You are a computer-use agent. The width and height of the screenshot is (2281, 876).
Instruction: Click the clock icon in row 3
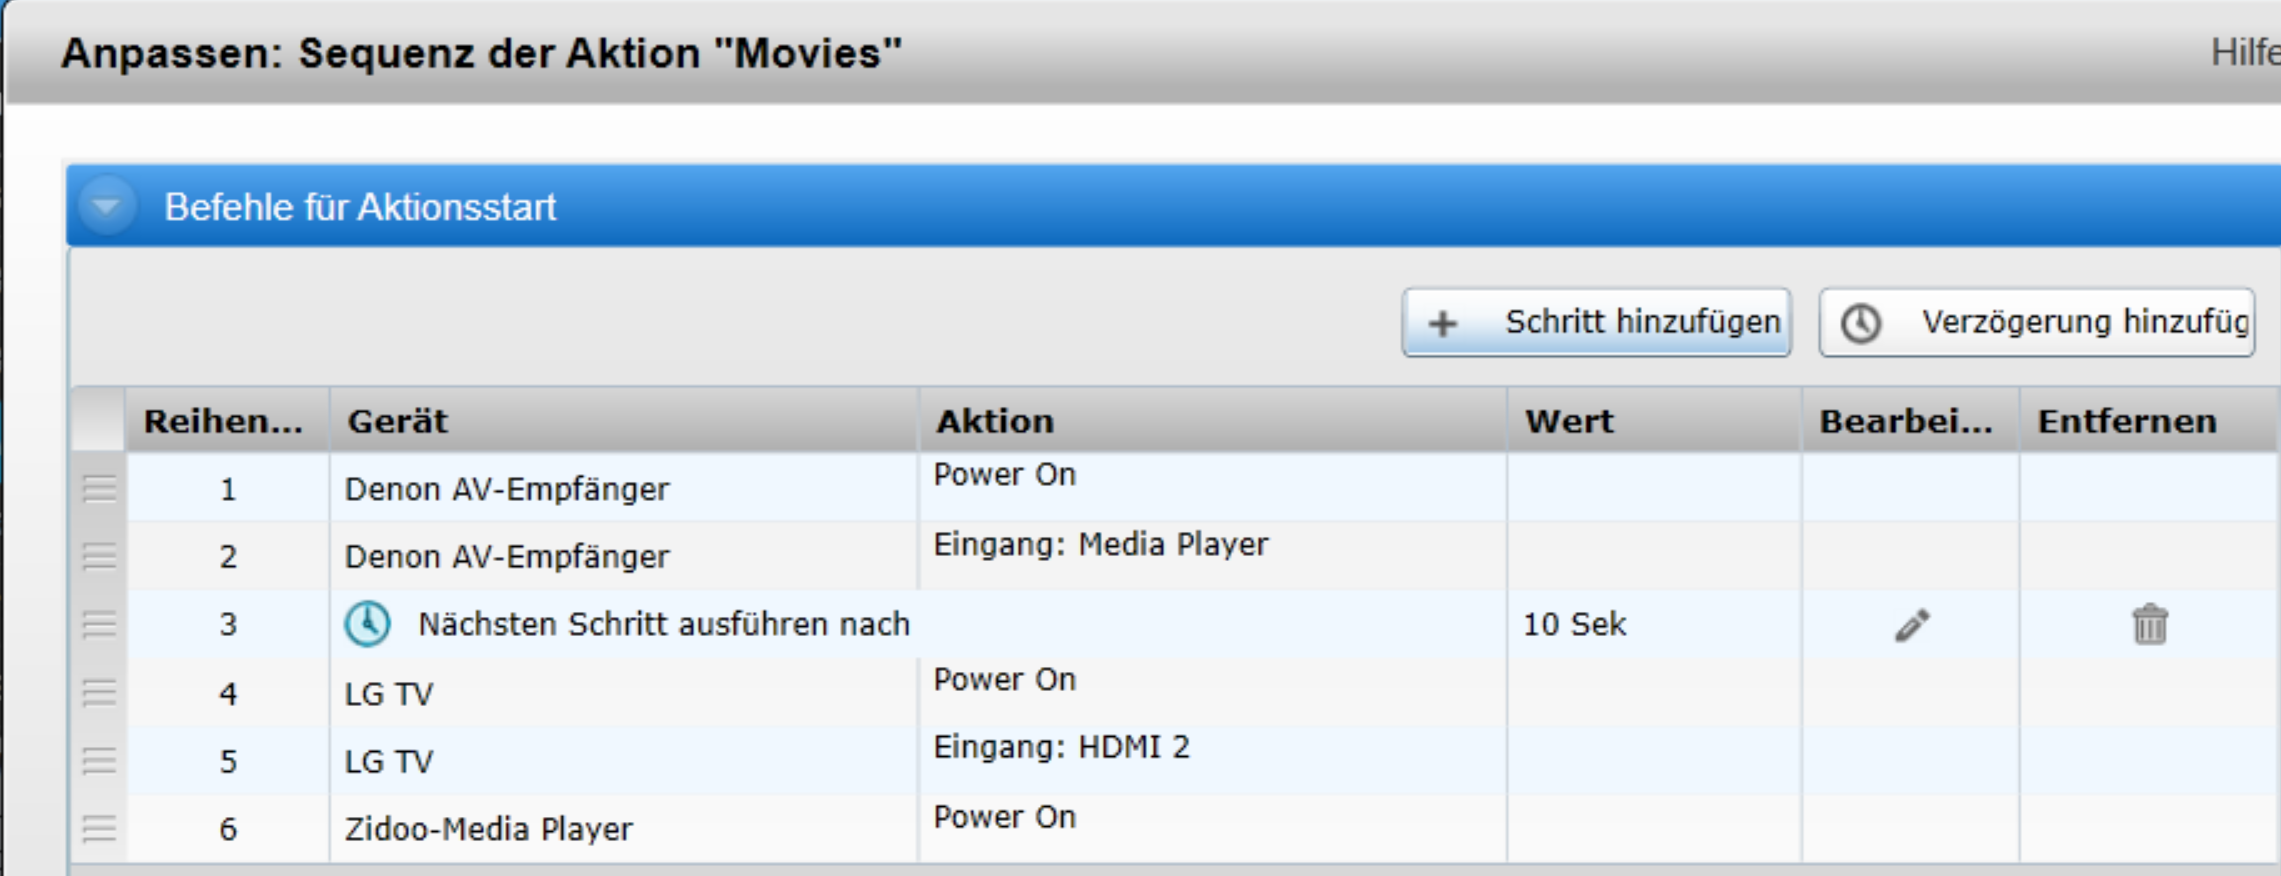[367, 624]
